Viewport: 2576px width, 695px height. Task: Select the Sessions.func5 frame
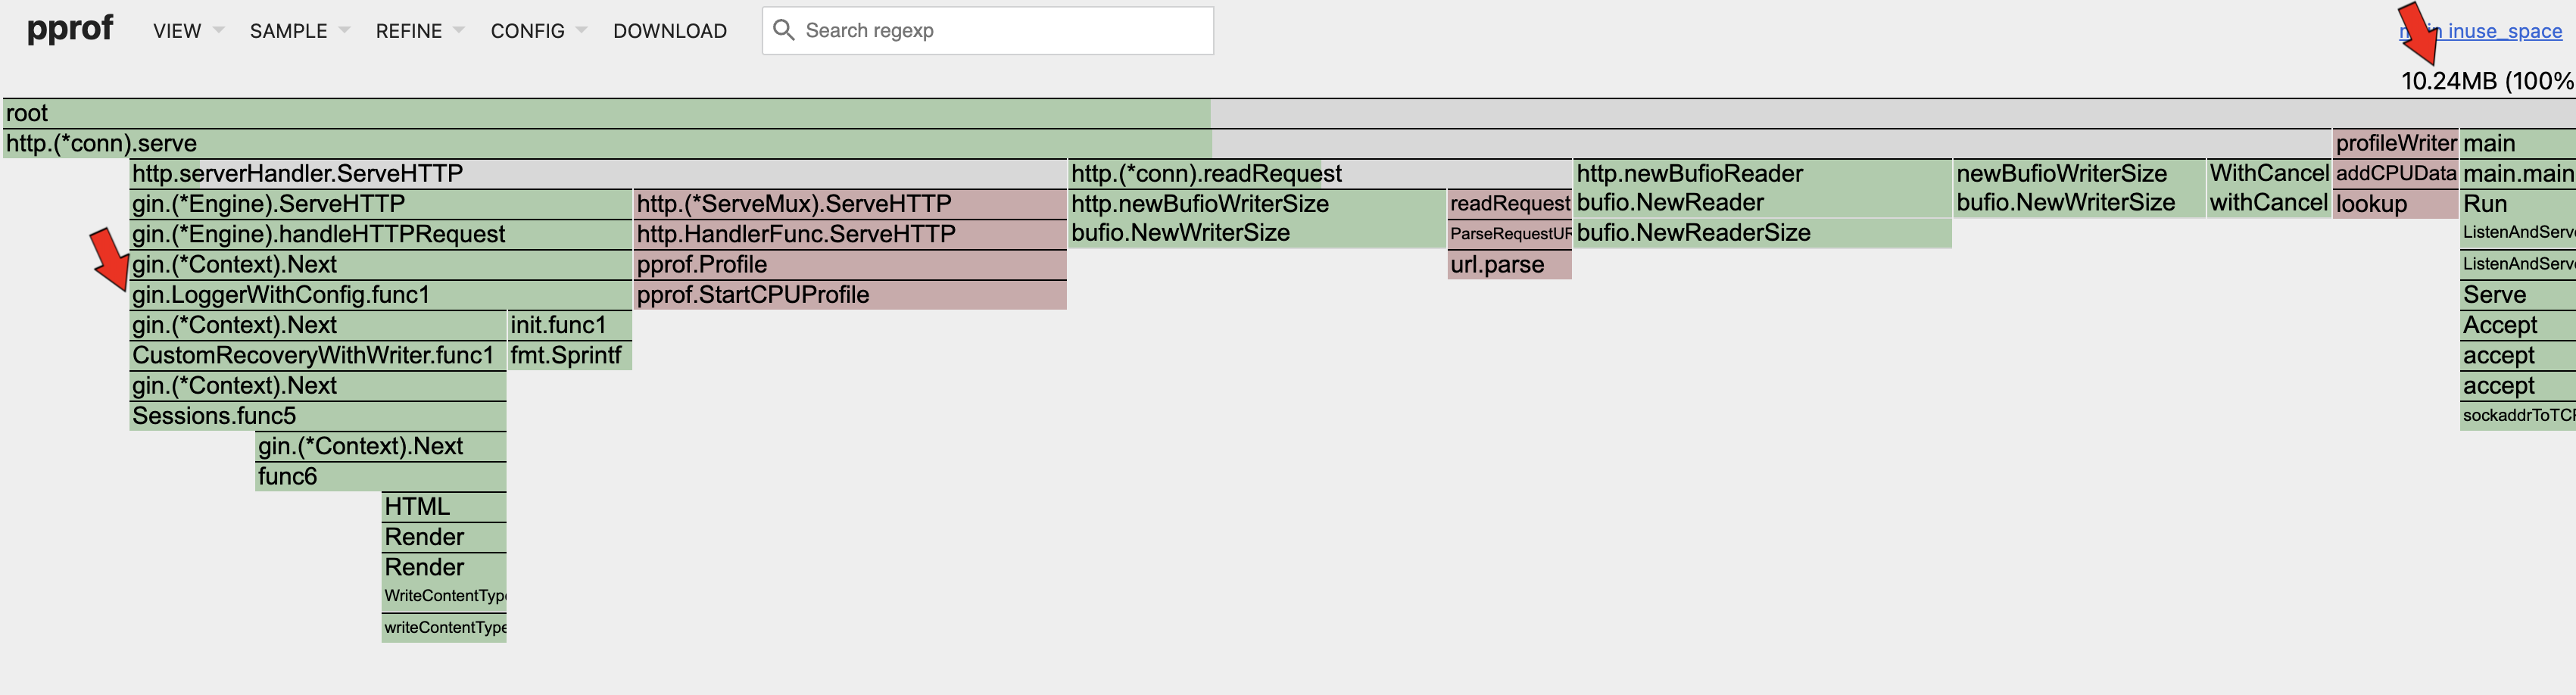pyautogui.click(x=318, y=415)
